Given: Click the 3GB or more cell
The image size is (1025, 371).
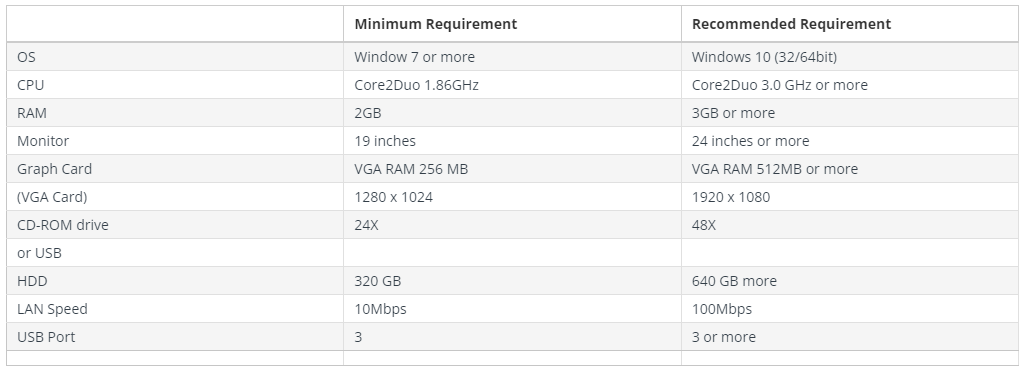Looking at the screenshot, I should [733, 113].
